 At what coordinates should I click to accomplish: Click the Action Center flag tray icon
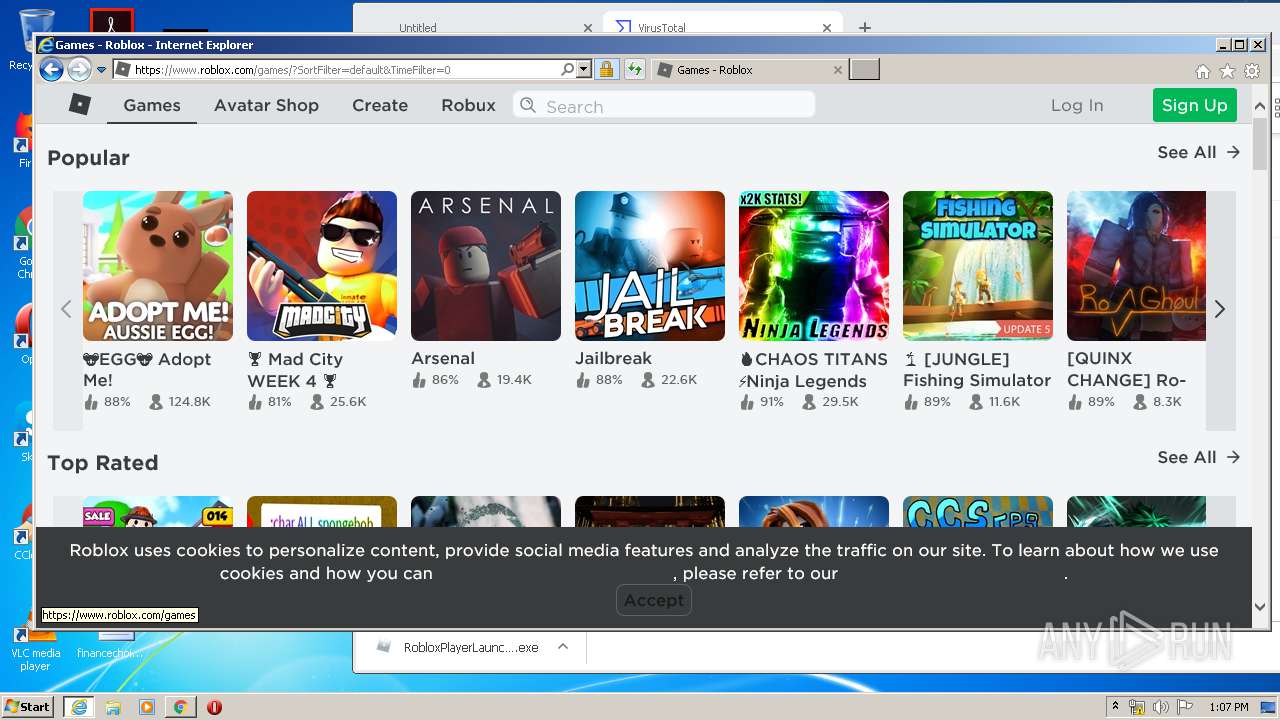1184,707
